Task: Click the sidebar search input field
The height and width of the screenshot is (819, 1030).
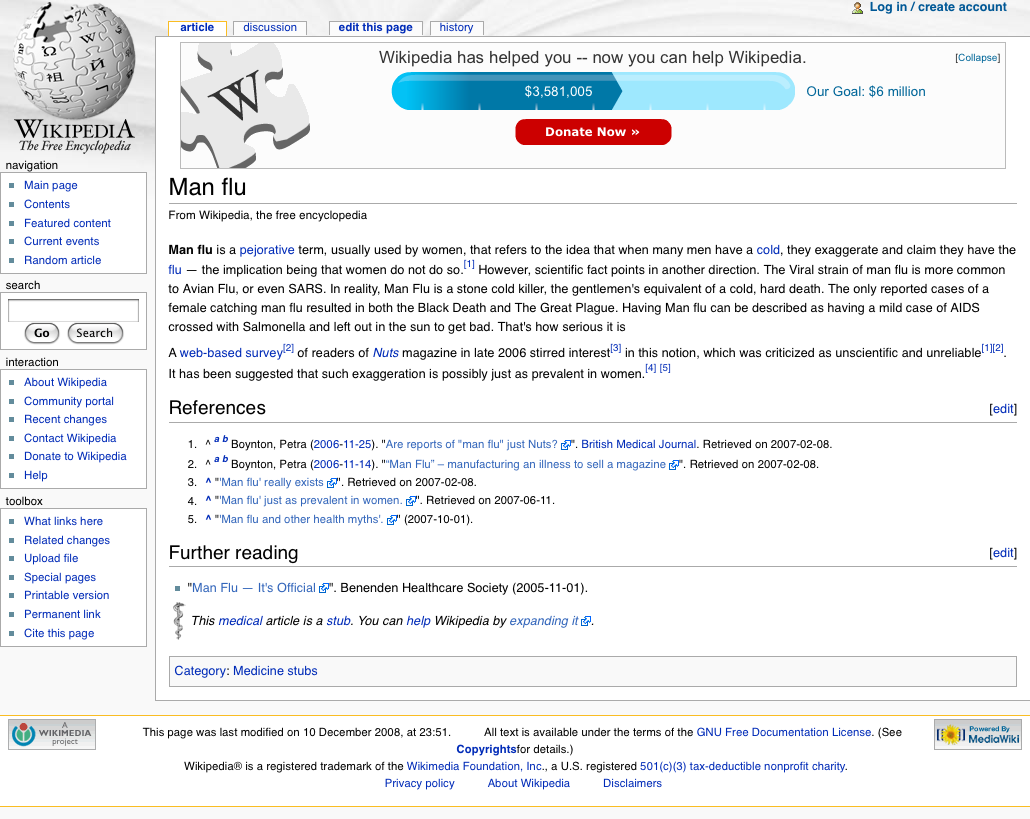Action: point(73,311)
